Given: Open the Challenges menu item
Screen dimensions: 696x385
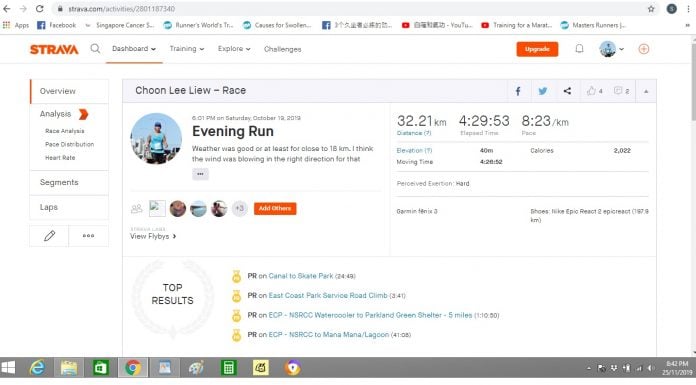Looking at the screenshot, I should tap(282, 49).
